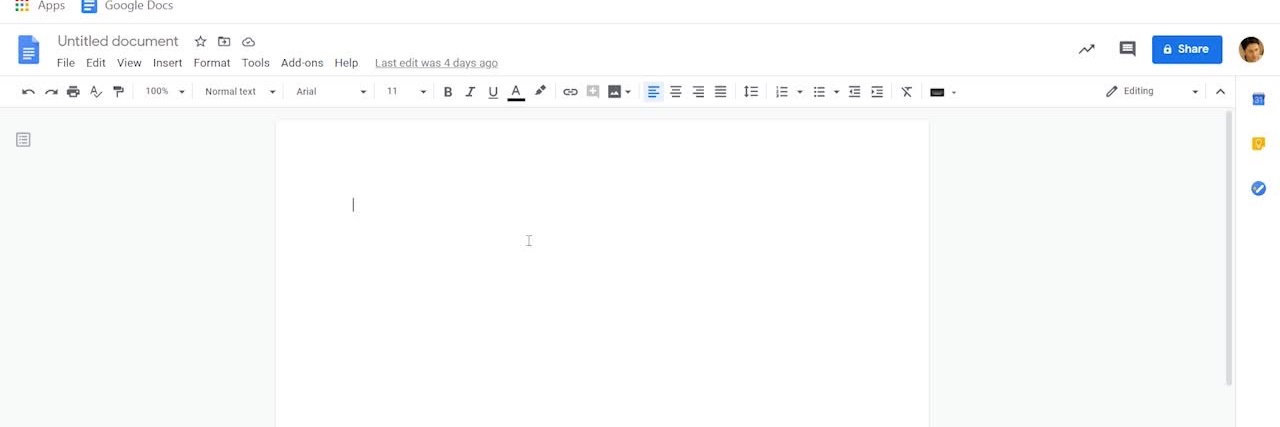Add a comment using toolbar plus icon
1280x427 pixels.
[x=593, y=92]
